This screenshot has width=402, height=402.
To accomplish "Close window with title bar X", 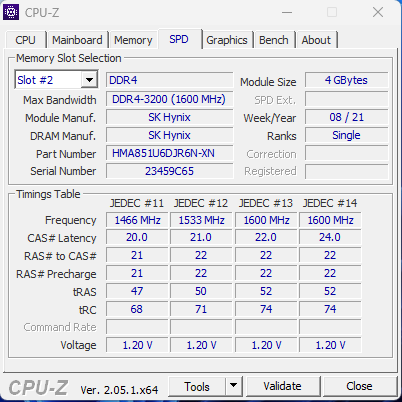I will pos(378,13).
